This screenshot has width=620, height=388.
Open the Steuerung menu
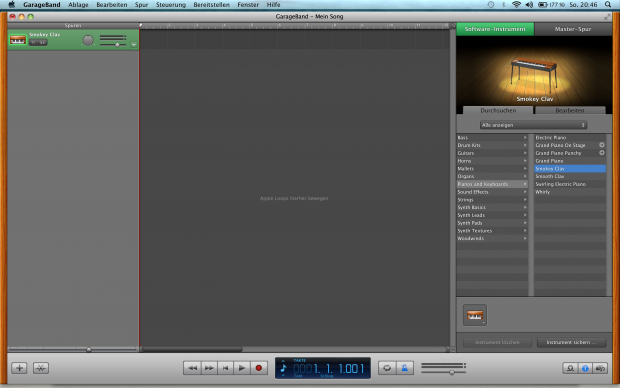[x=170, y=5]
